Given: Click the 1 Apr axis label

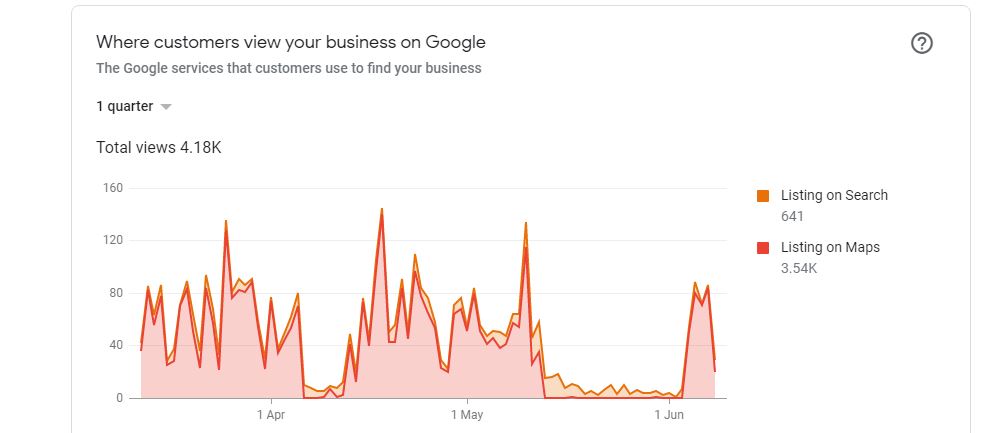Looking at the screenshot, I should [271, 415].
